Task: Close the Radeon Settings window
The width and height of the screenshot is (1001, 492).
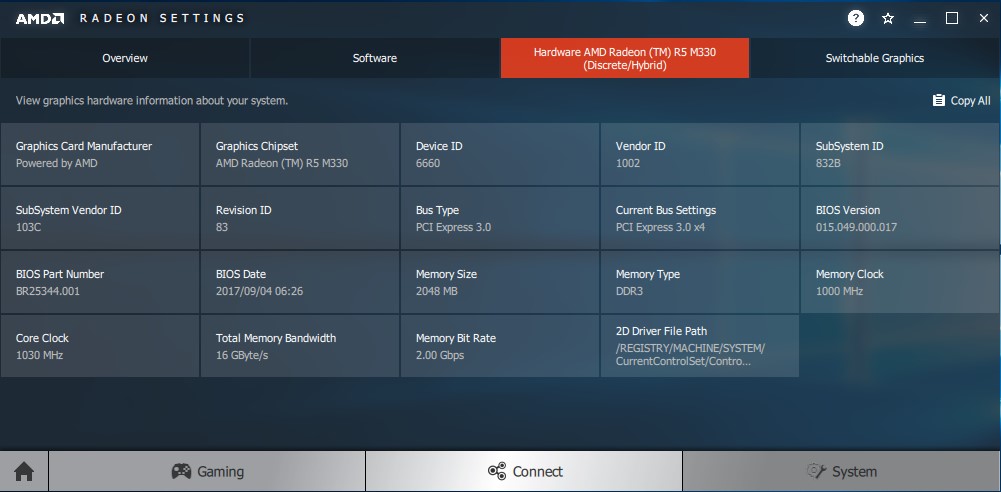Action: click(x=984, y=19)
